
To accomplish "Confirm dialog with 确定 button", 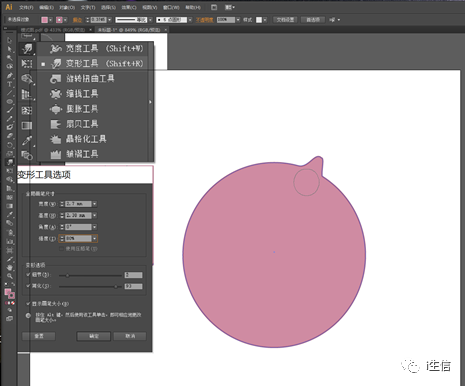I will click(94, 336).
